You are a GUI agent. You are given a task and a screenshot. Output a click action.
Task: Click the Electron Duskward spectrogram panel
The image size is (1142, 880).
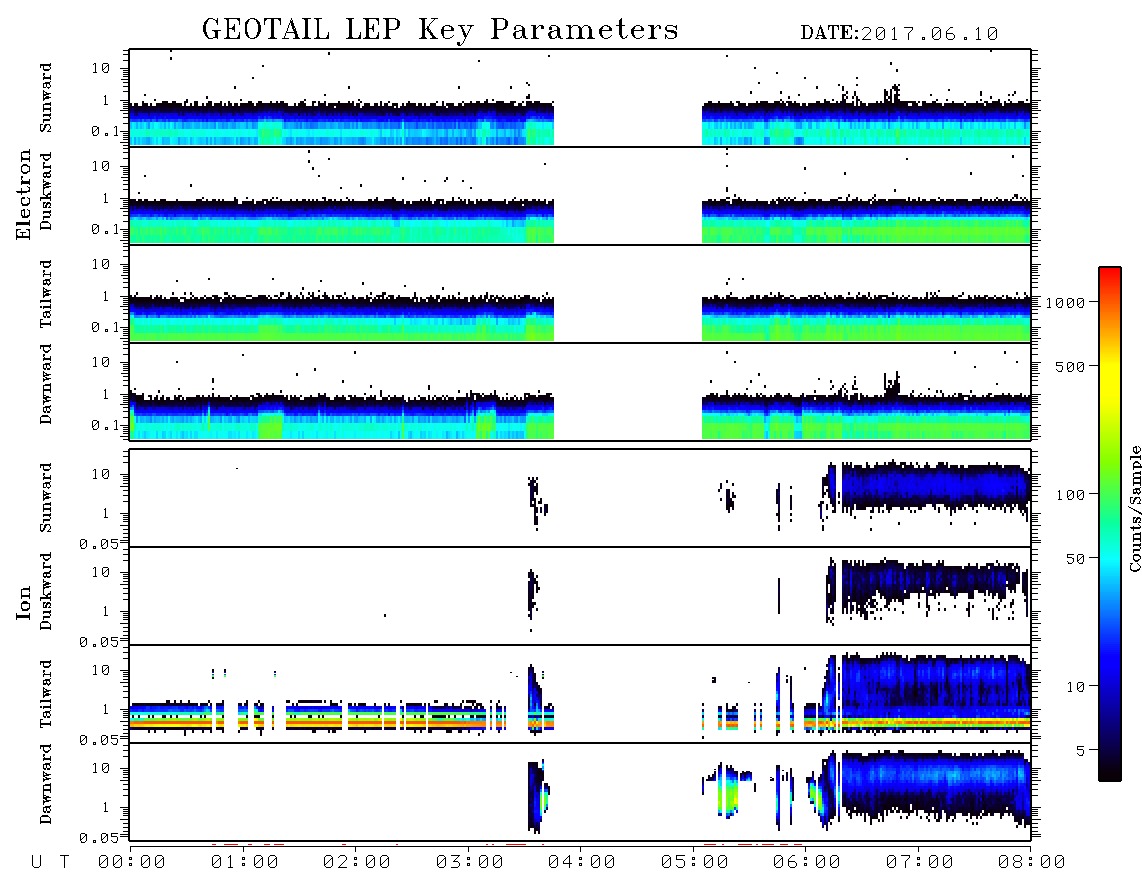tap(580, 195)
